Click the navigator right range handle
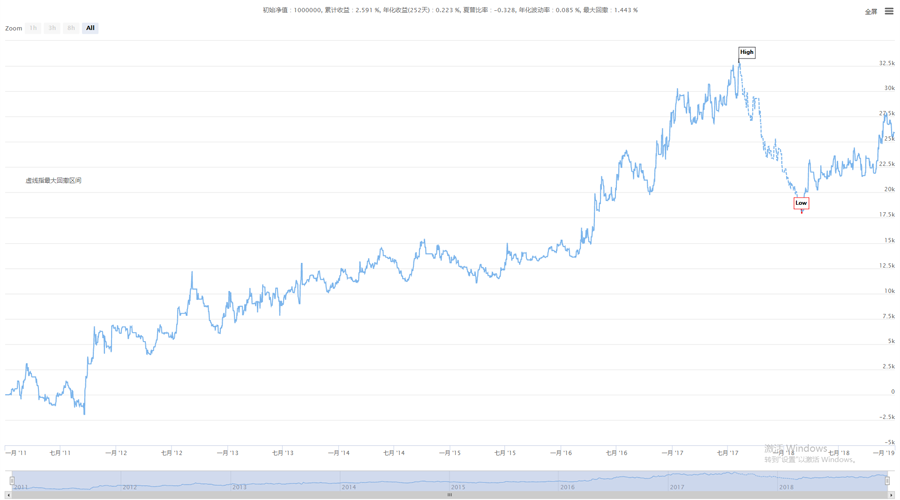This screenshot has height=500, width=900. point(887,481)
